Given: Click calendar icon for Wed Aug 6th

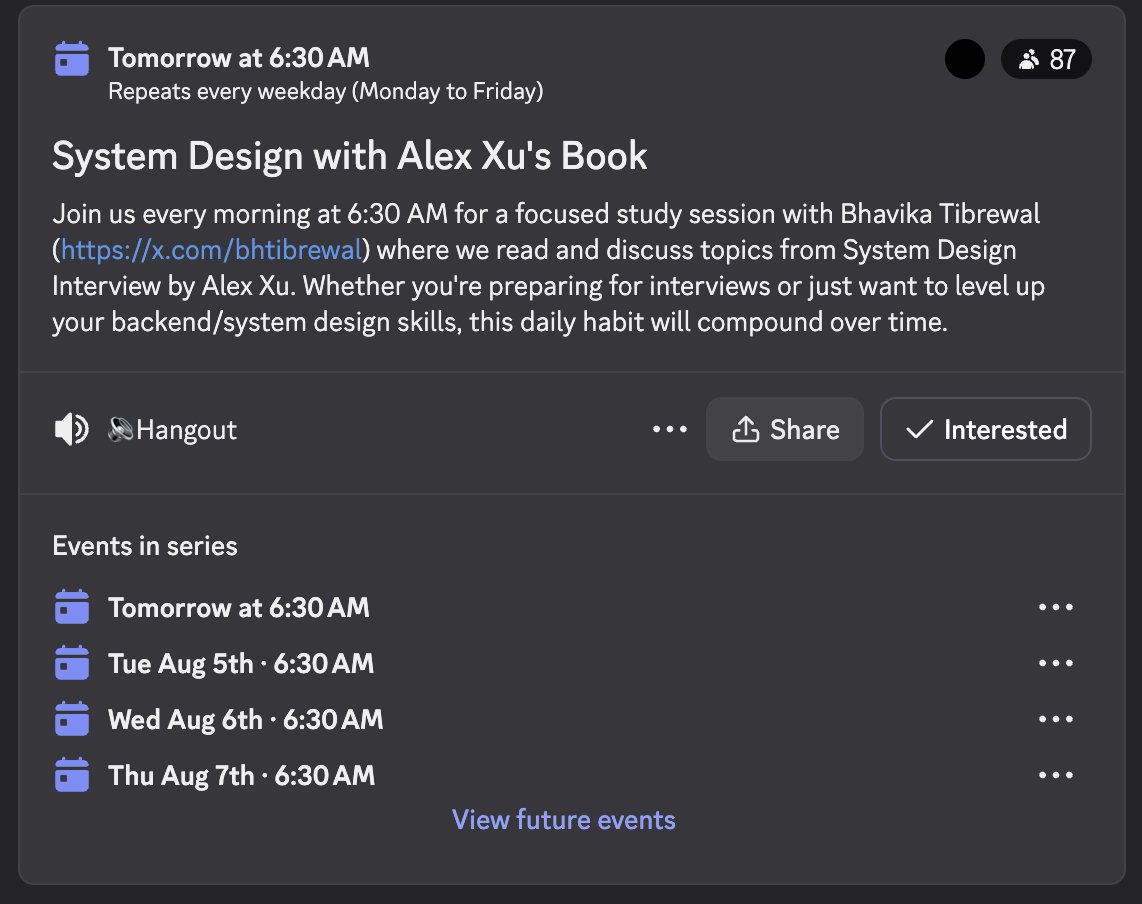Looking at the screenshot, I should (x=71, y=719).
